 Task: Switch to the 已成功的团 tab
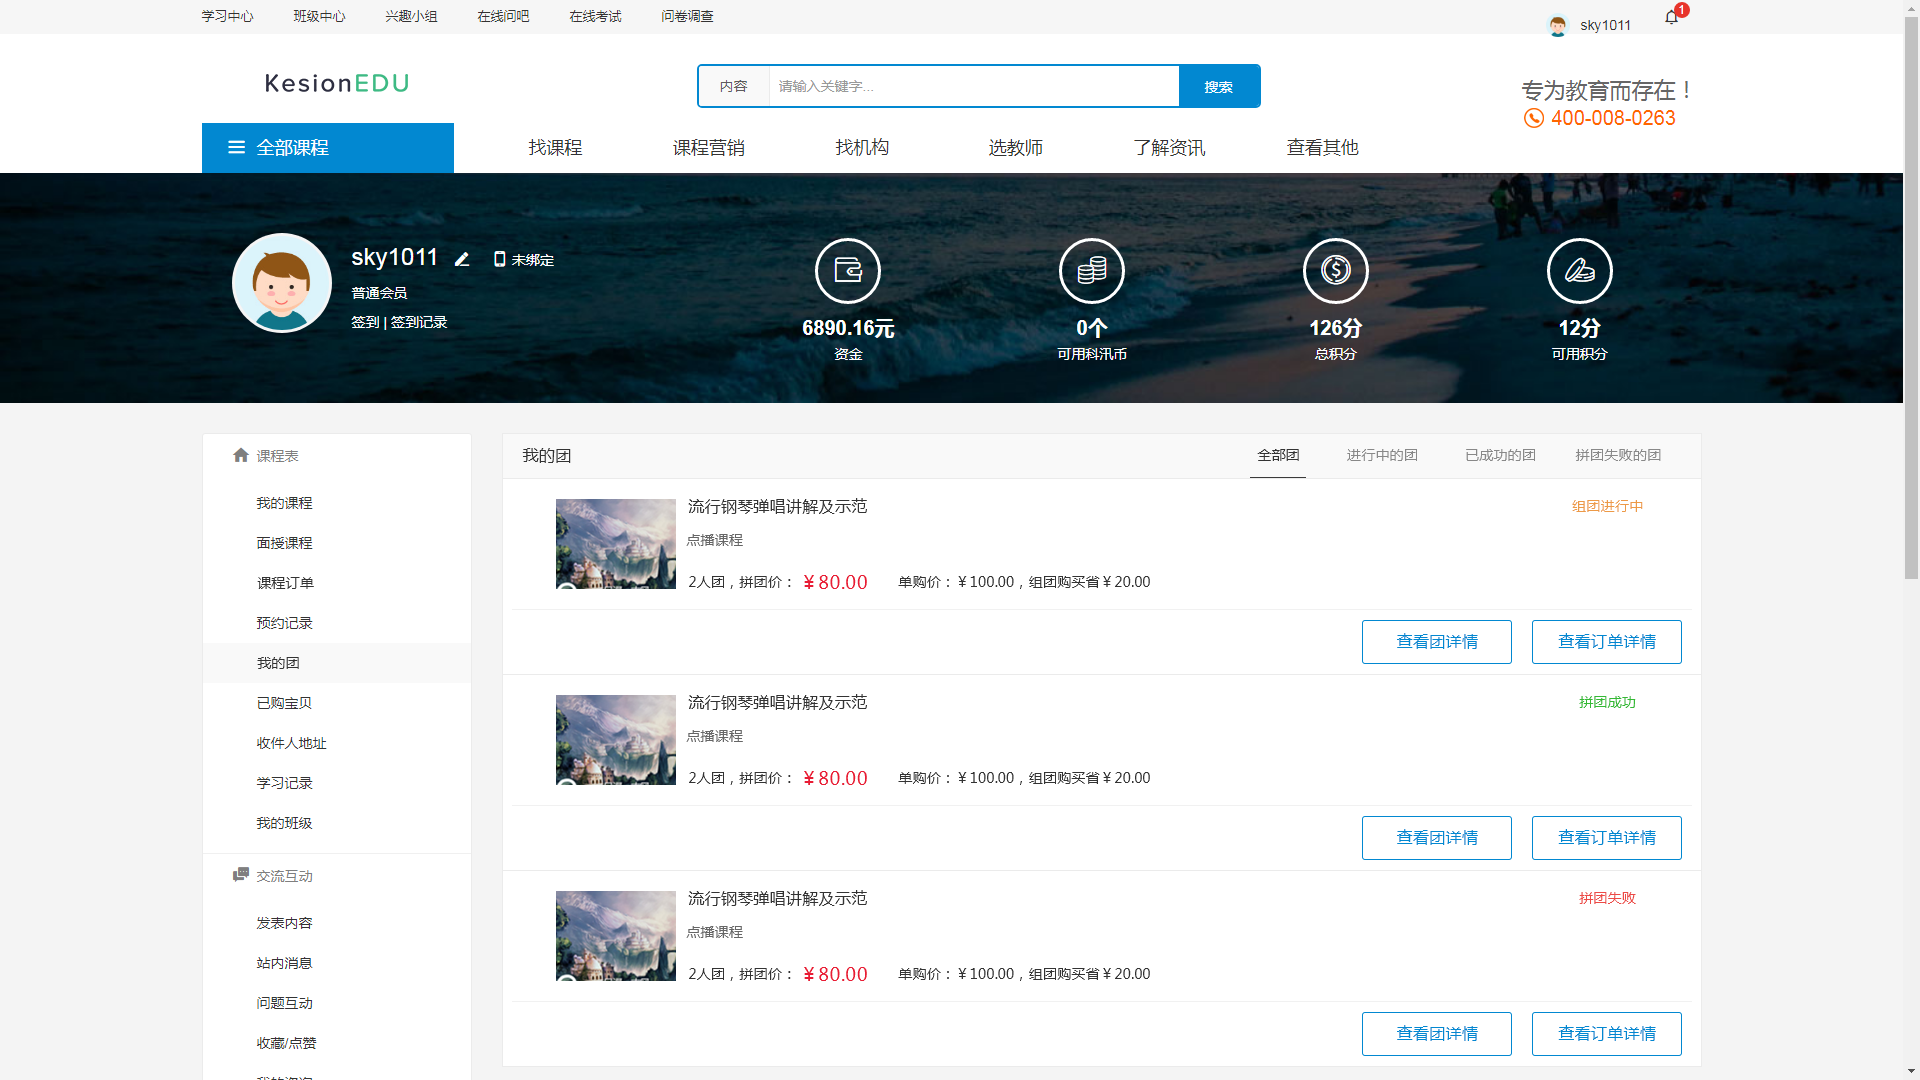coord(1499,455)
